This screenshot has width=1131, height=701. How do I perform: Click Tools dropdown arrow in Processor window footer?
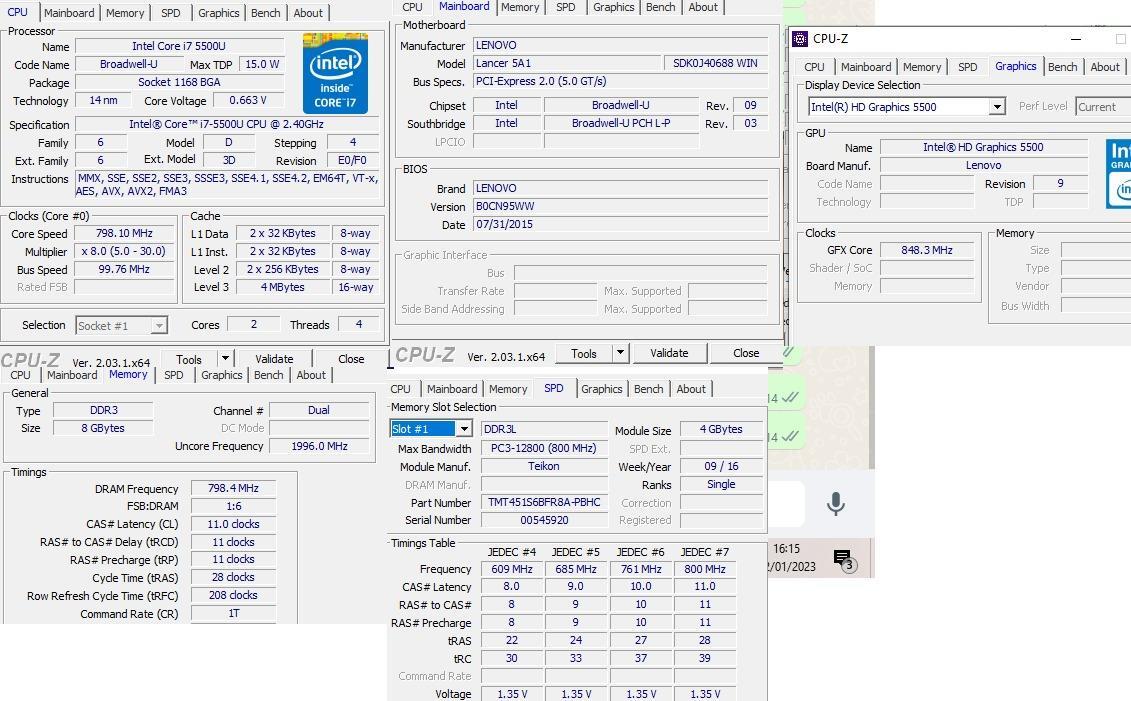click(x=225, y=358)
